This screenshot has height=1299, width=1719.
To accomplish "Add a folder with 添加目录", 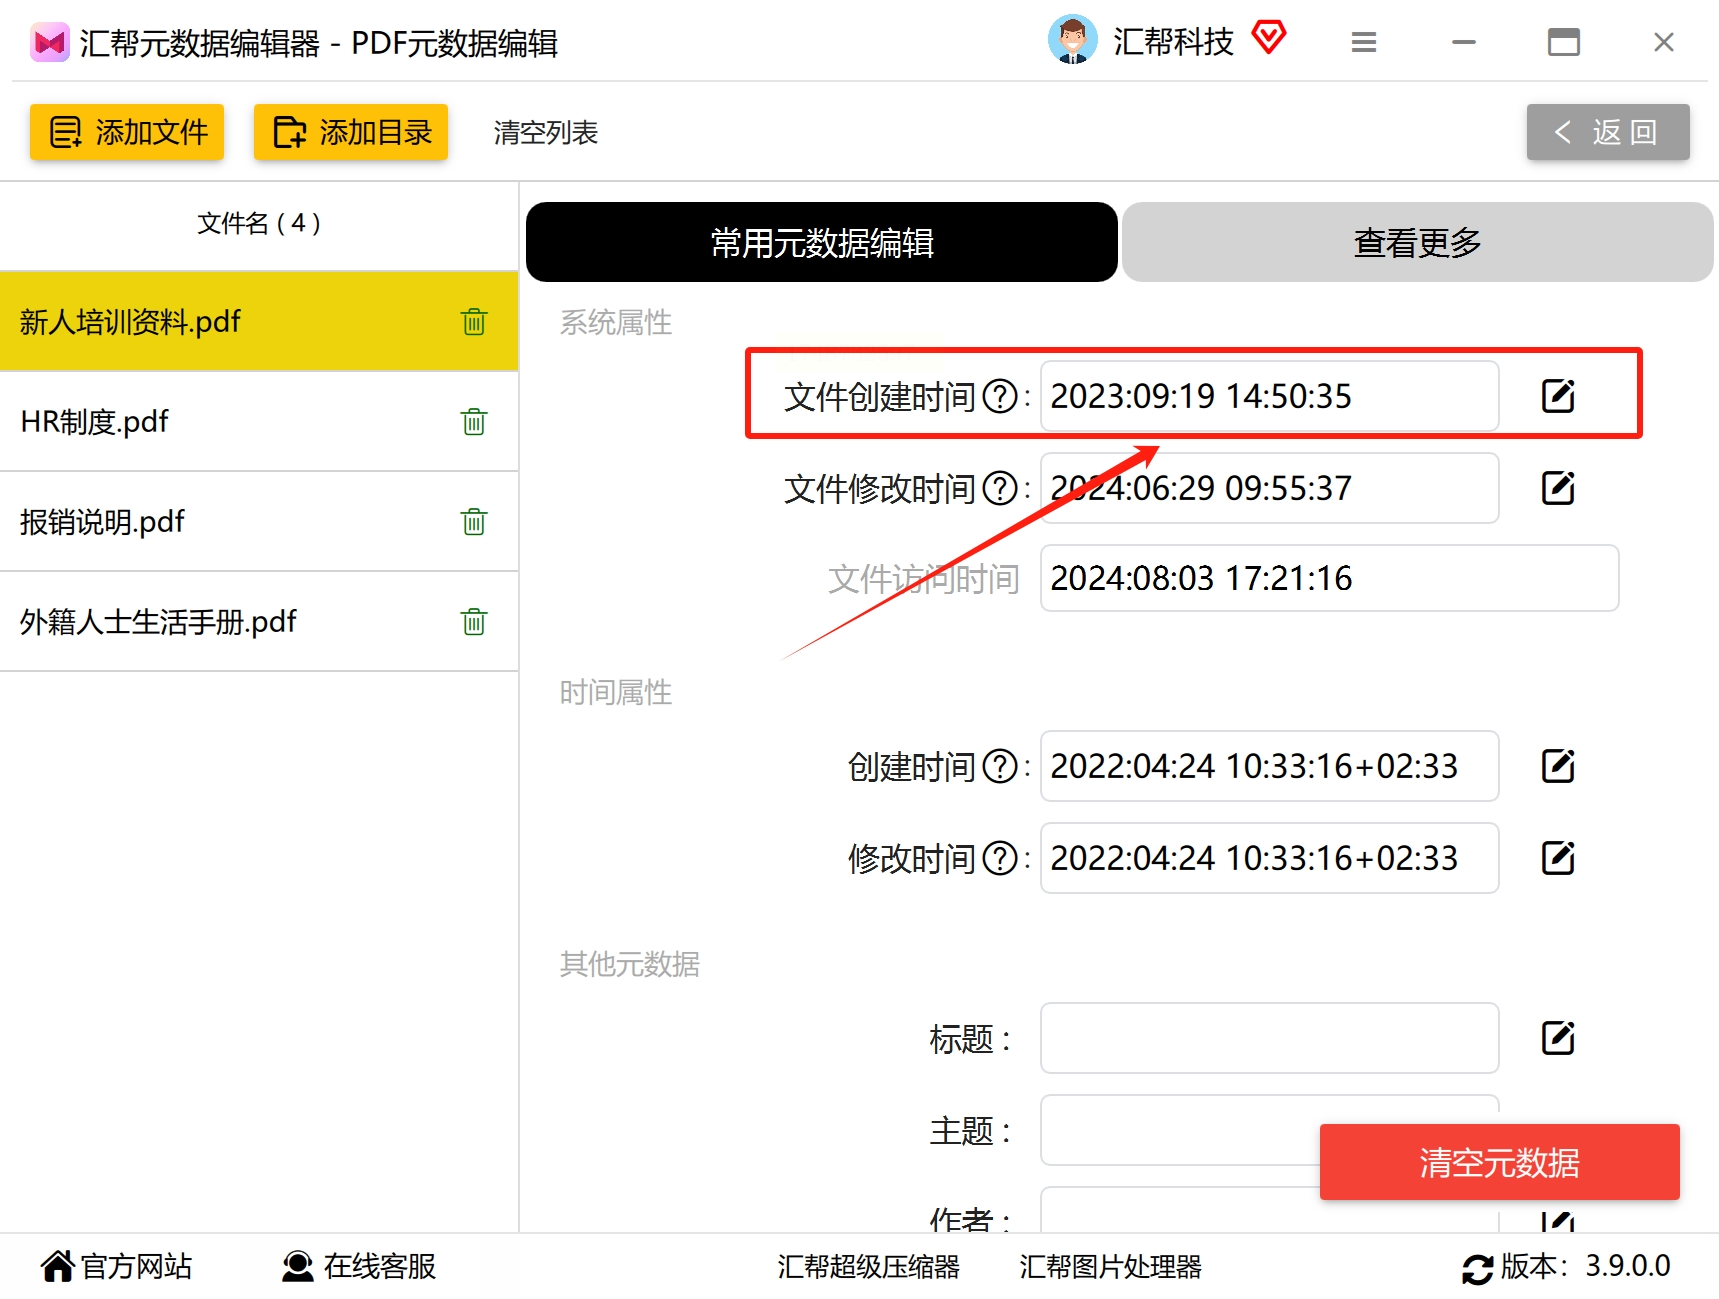I will 351,132.
